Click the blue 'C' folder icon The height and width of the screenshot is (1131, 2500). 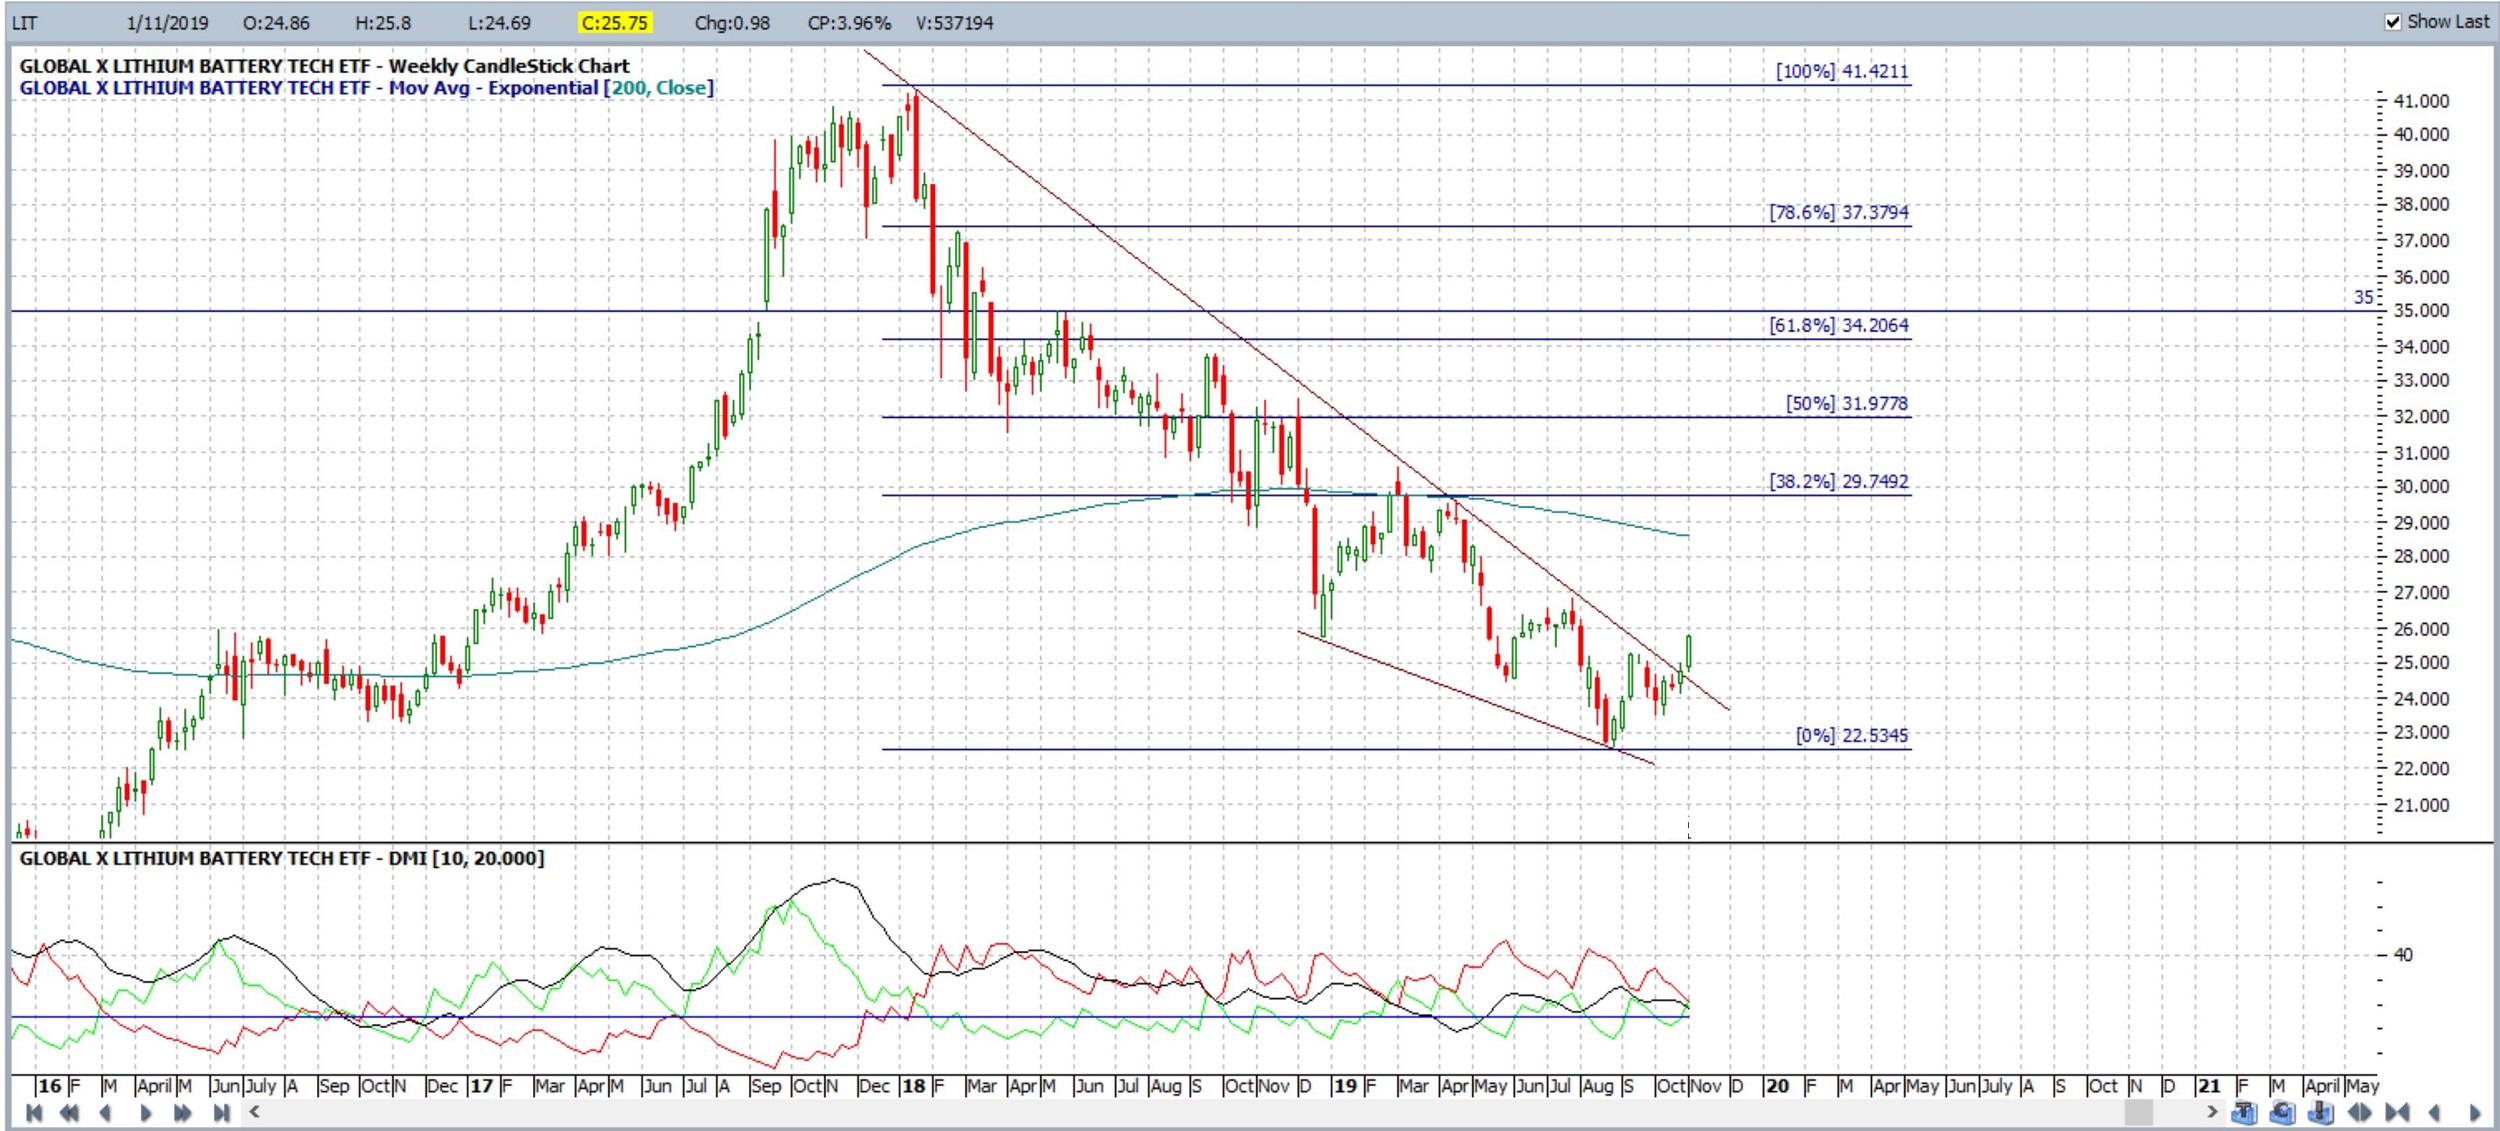pyautogui.click(x=2282, y=1112)
